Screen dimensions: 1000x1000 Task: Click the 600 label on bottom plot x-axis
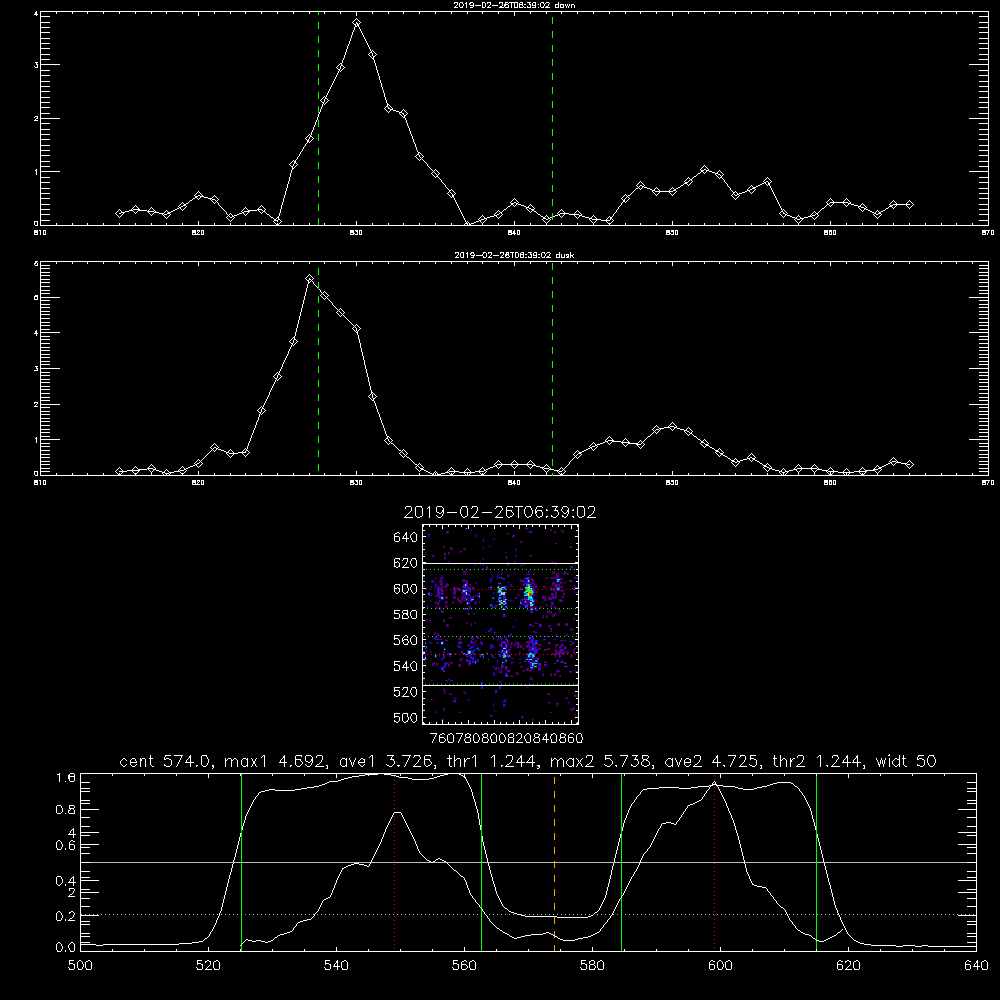tap(720, 966)
